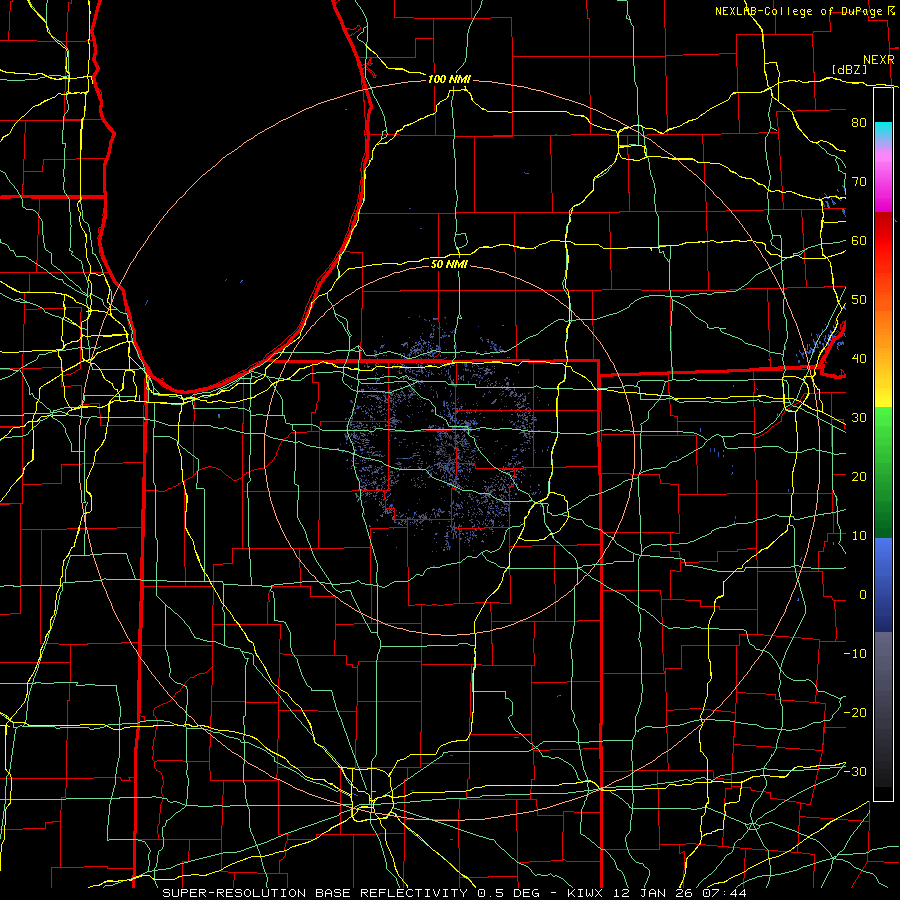The height and width of the screenshot is (900, 900).
Task: Click the -10 value on the dBZ scale
Action: (855, 654)
